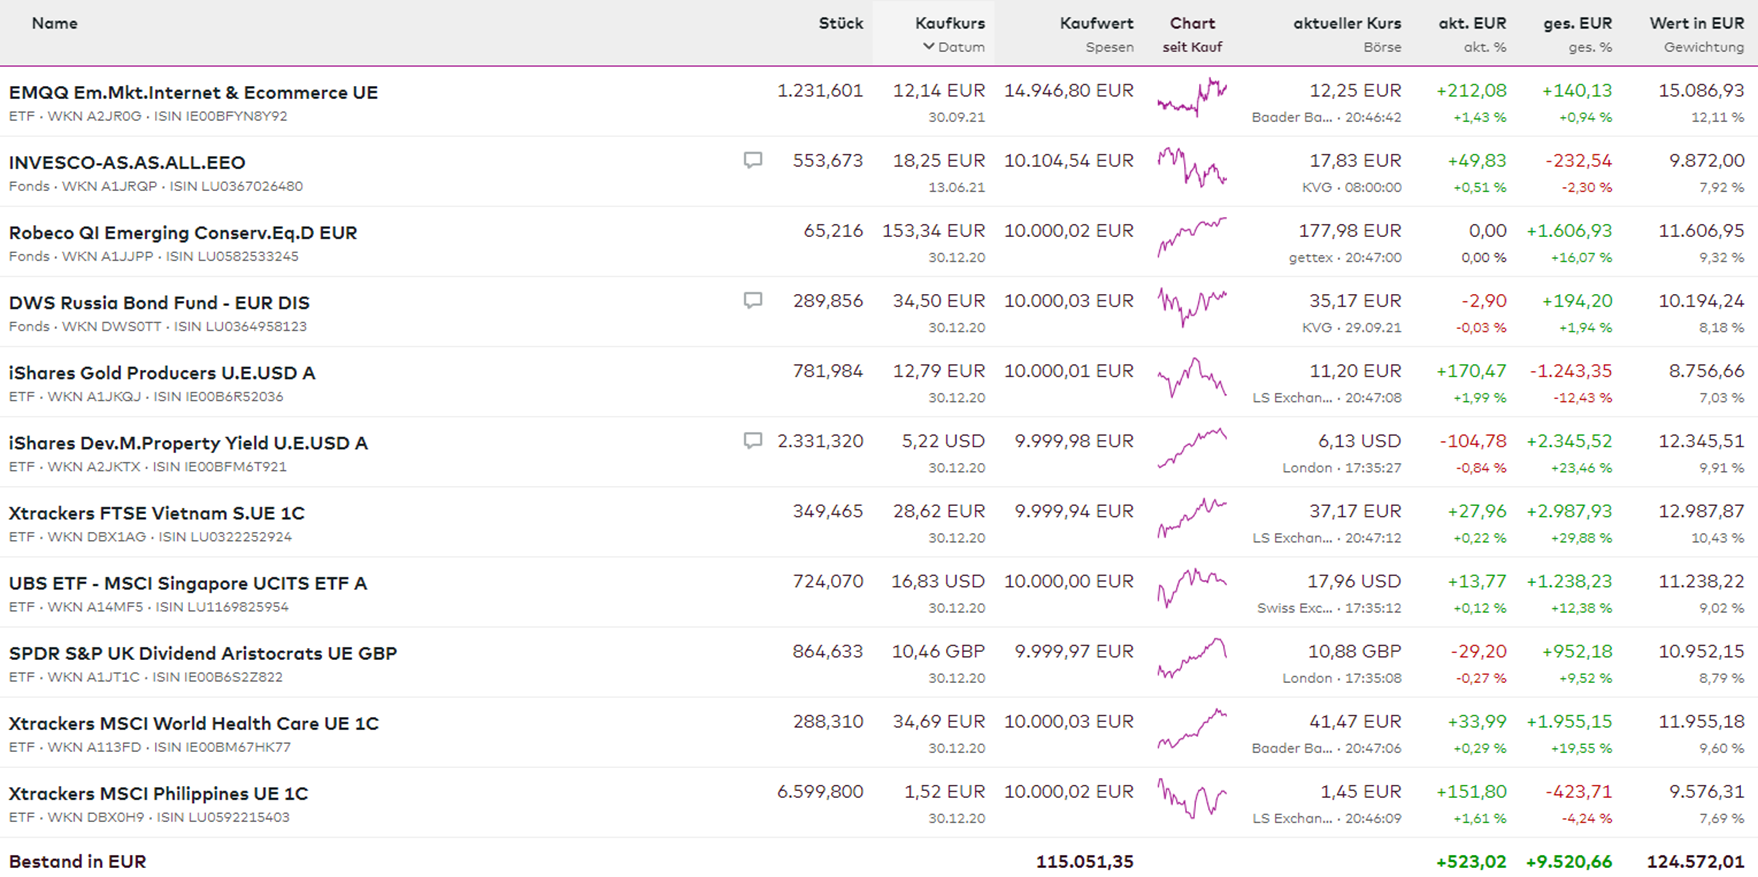The height and width of the screenshot is (877, 1758).
Task: Open the comment icon for INVESCO-AS.AS.ALL.EEO
Action: pos(753,160)
